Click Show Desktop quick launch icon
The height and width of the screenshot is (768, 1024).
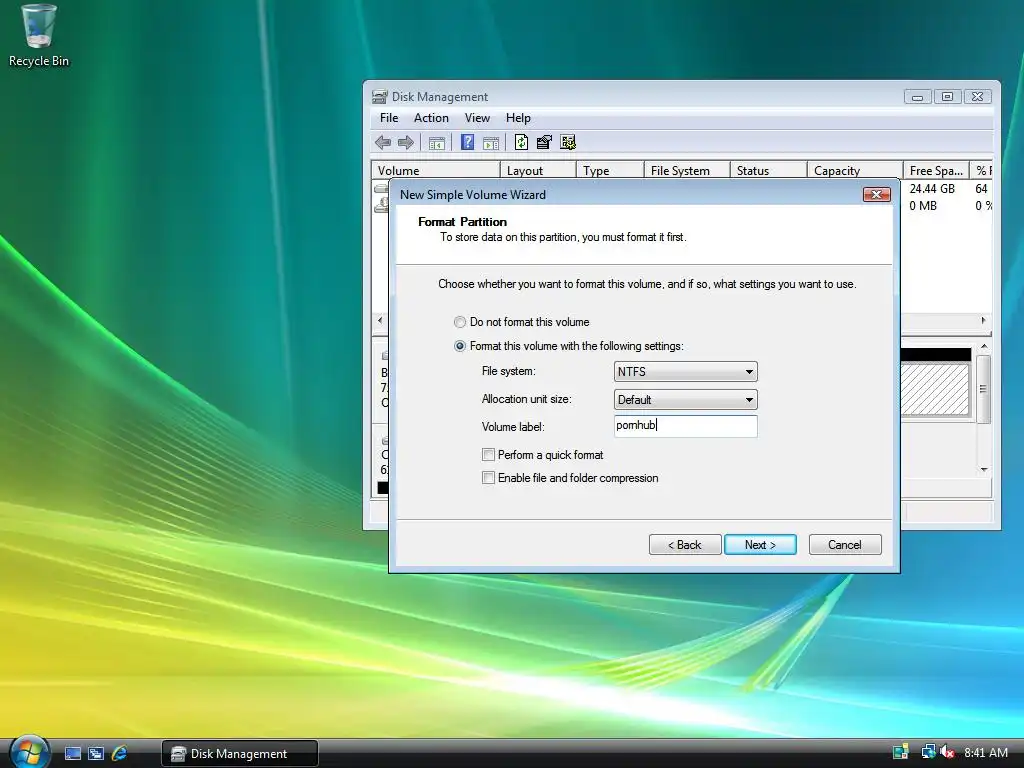(x=73, y=753)
